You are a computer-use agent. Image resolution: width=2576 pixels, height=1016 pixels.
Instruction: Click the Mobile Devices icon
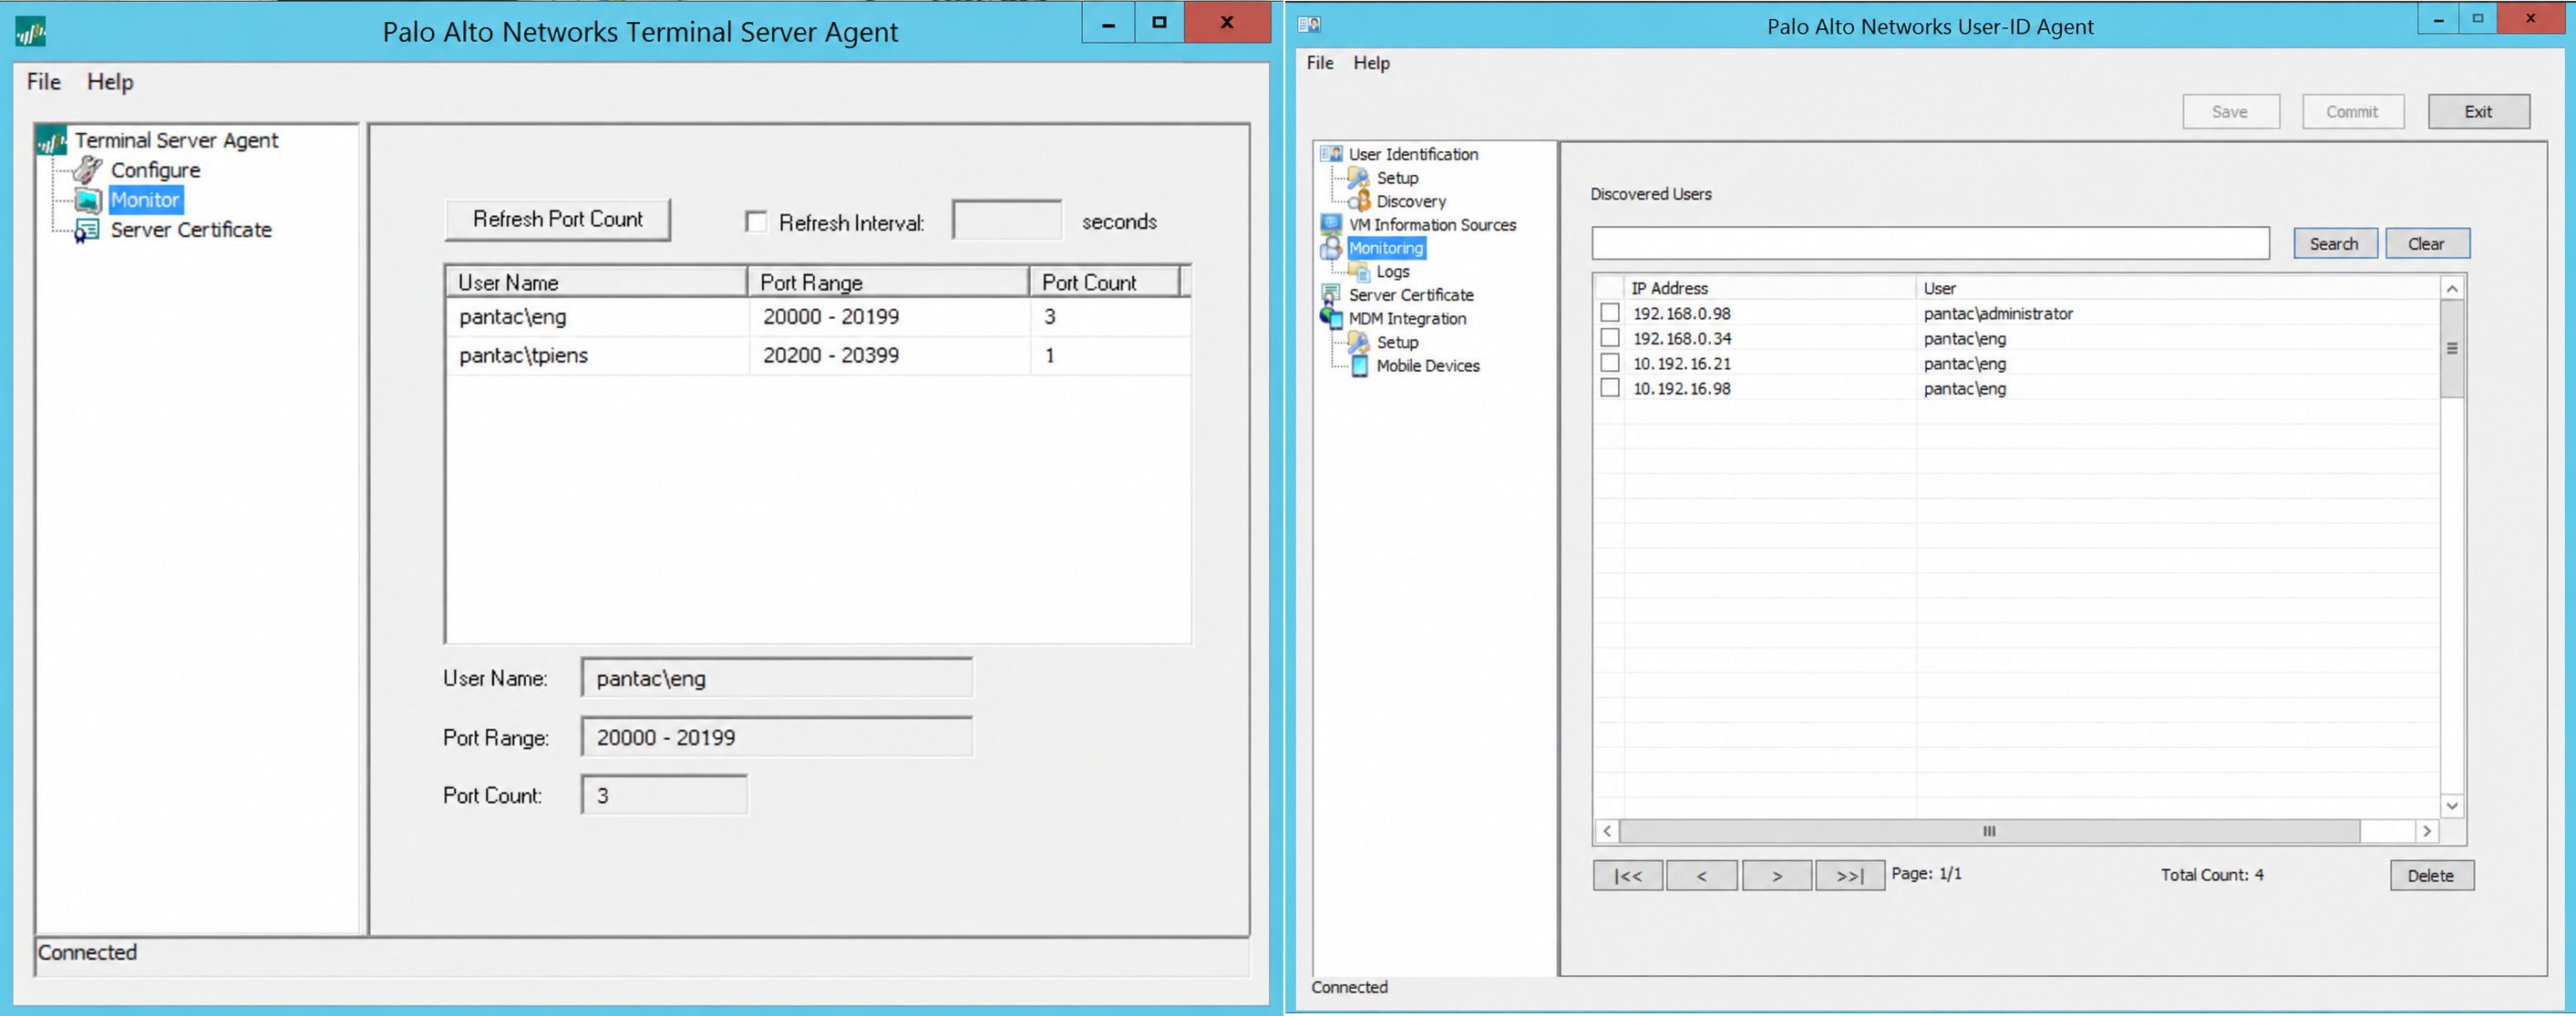1360,366
